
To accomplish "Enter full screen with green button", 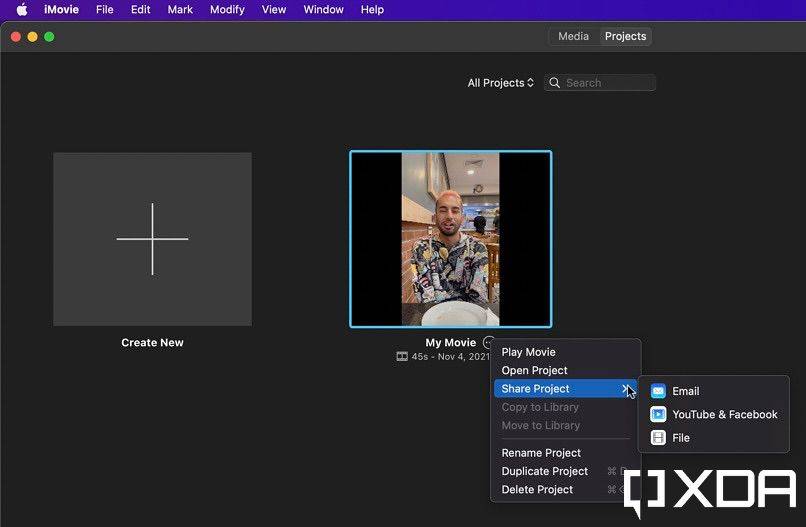I will coord(49,37).
